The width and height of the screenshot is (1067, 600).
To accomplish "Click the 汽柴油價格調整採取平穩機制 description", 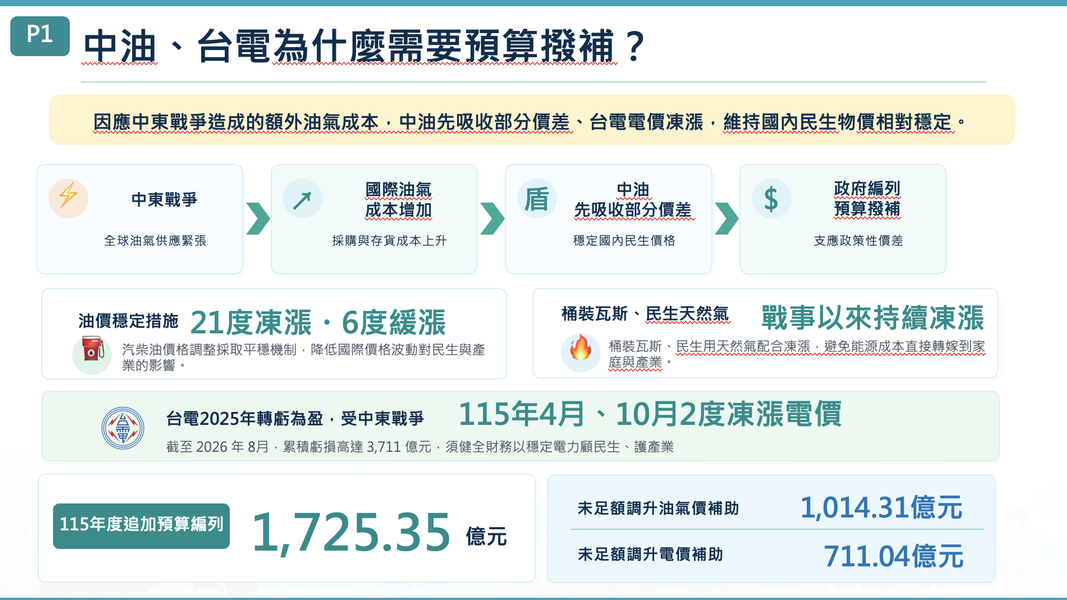I will coord(304,357).
